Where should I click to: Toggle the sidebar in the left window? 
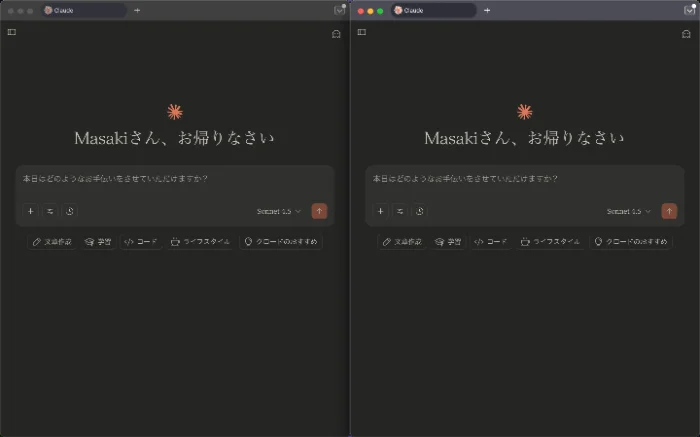tap(11, 32)
